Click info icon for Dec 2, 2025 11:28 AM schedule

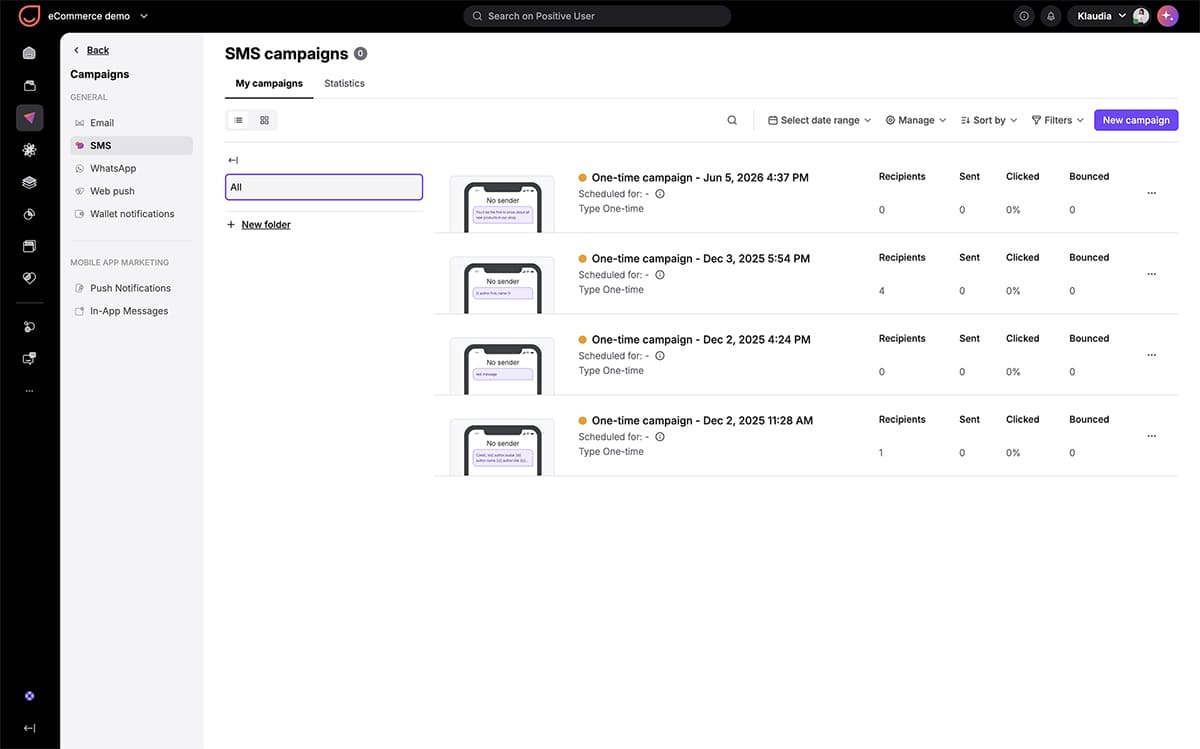click(660, 437)
